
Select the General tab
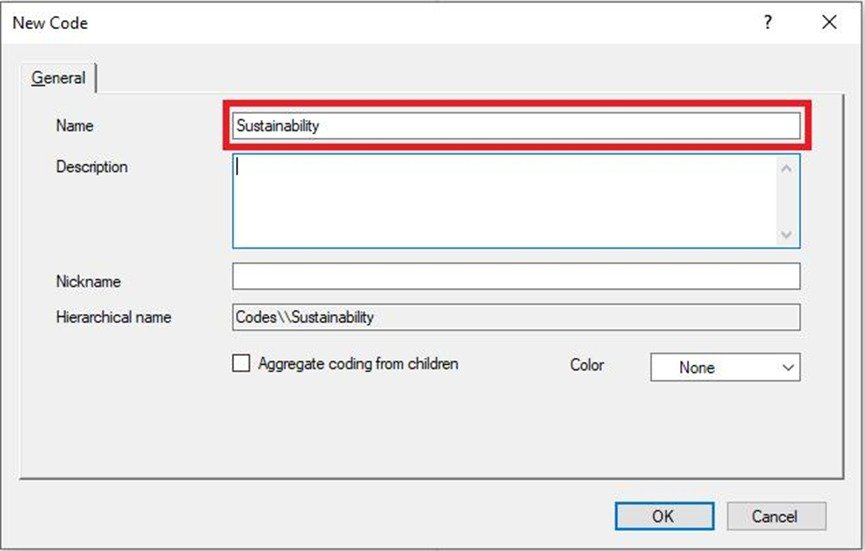point(58,78)
